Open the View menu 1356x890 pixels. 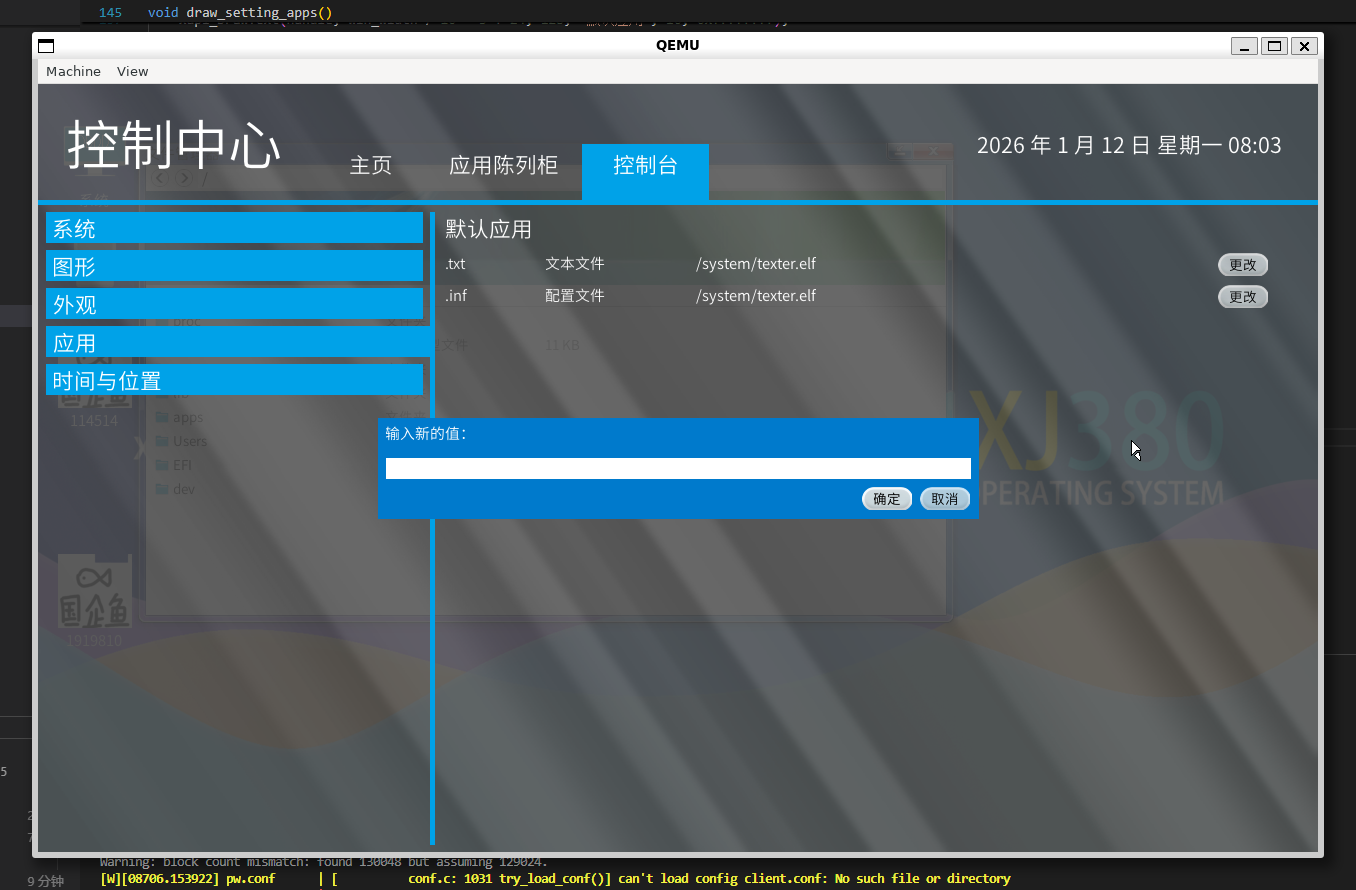[132, 71]
